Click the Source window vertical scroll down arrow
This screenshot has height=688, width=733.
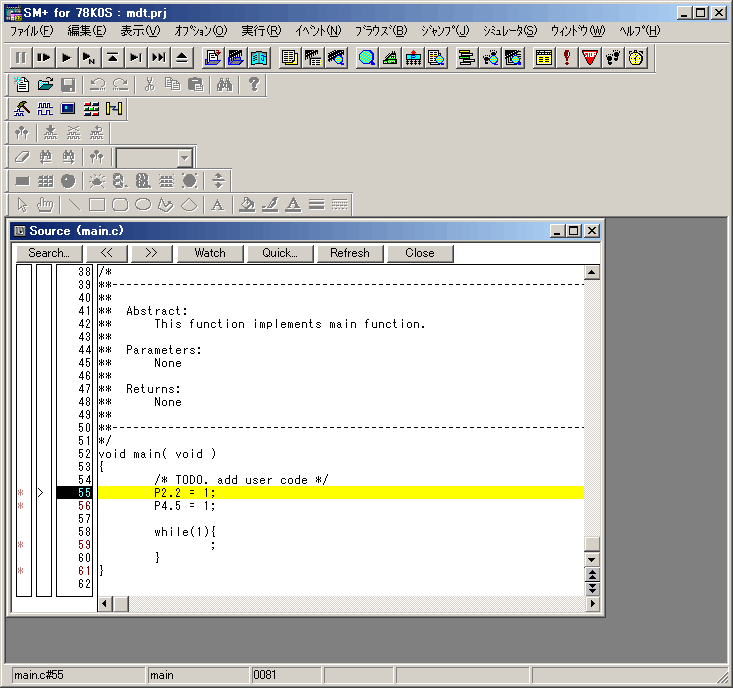(592, 559)
